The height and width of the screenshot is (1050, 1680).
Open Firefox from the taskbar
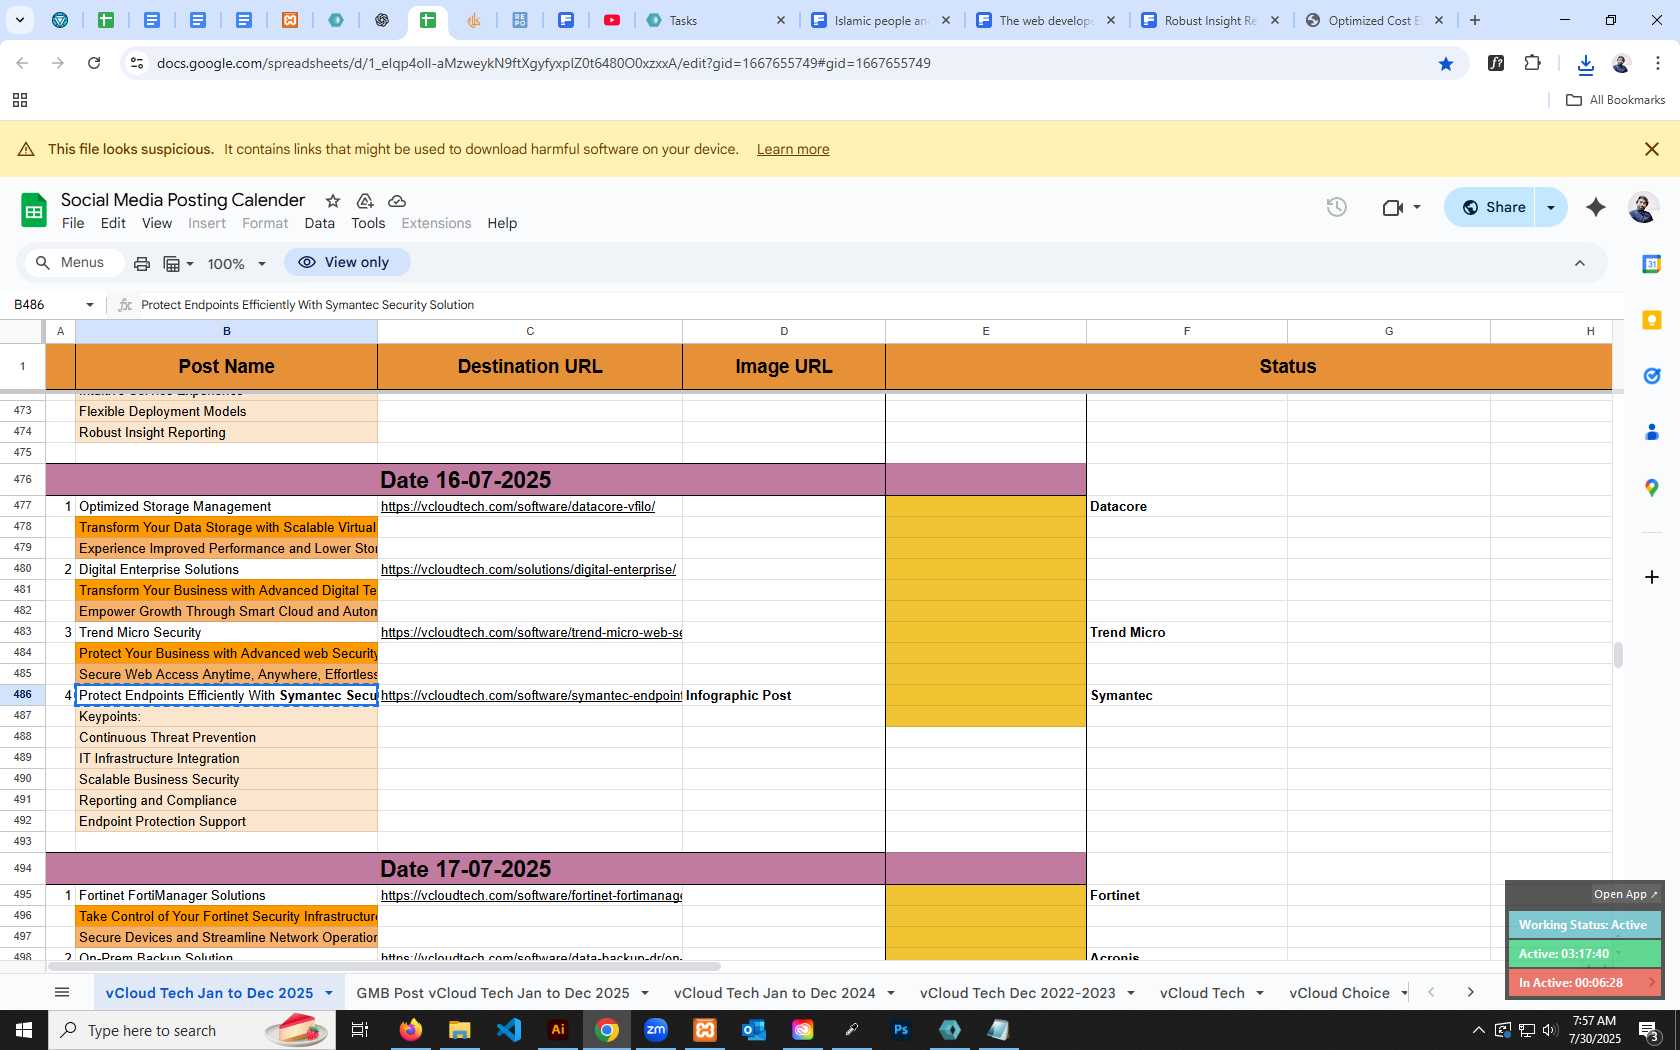point(411,1030)
